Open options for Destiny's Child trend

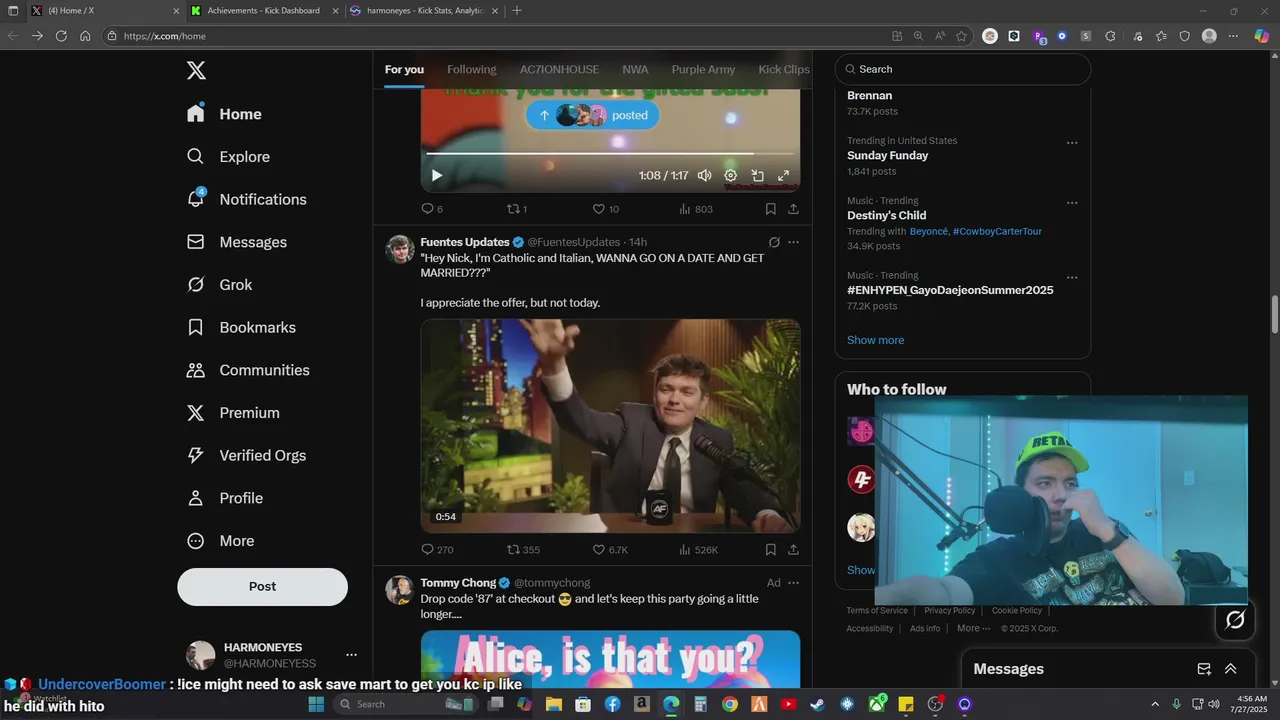[1072, 203]
